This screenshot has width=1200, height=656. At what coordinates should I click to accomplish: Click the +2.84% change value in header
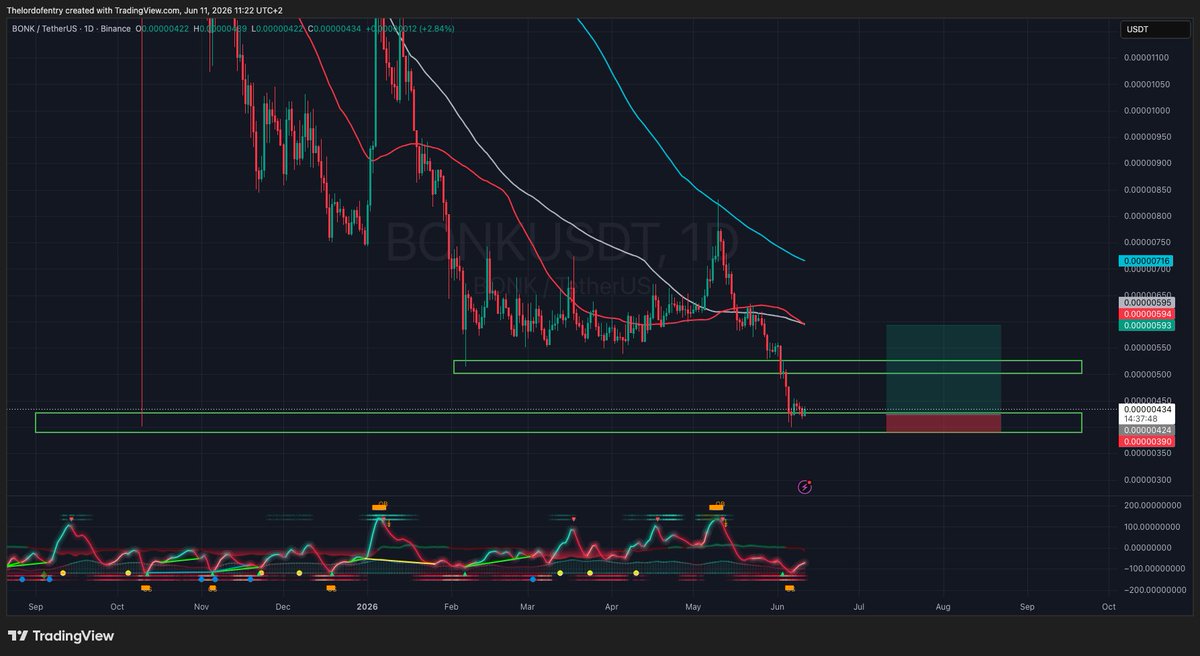pos(436,29)
